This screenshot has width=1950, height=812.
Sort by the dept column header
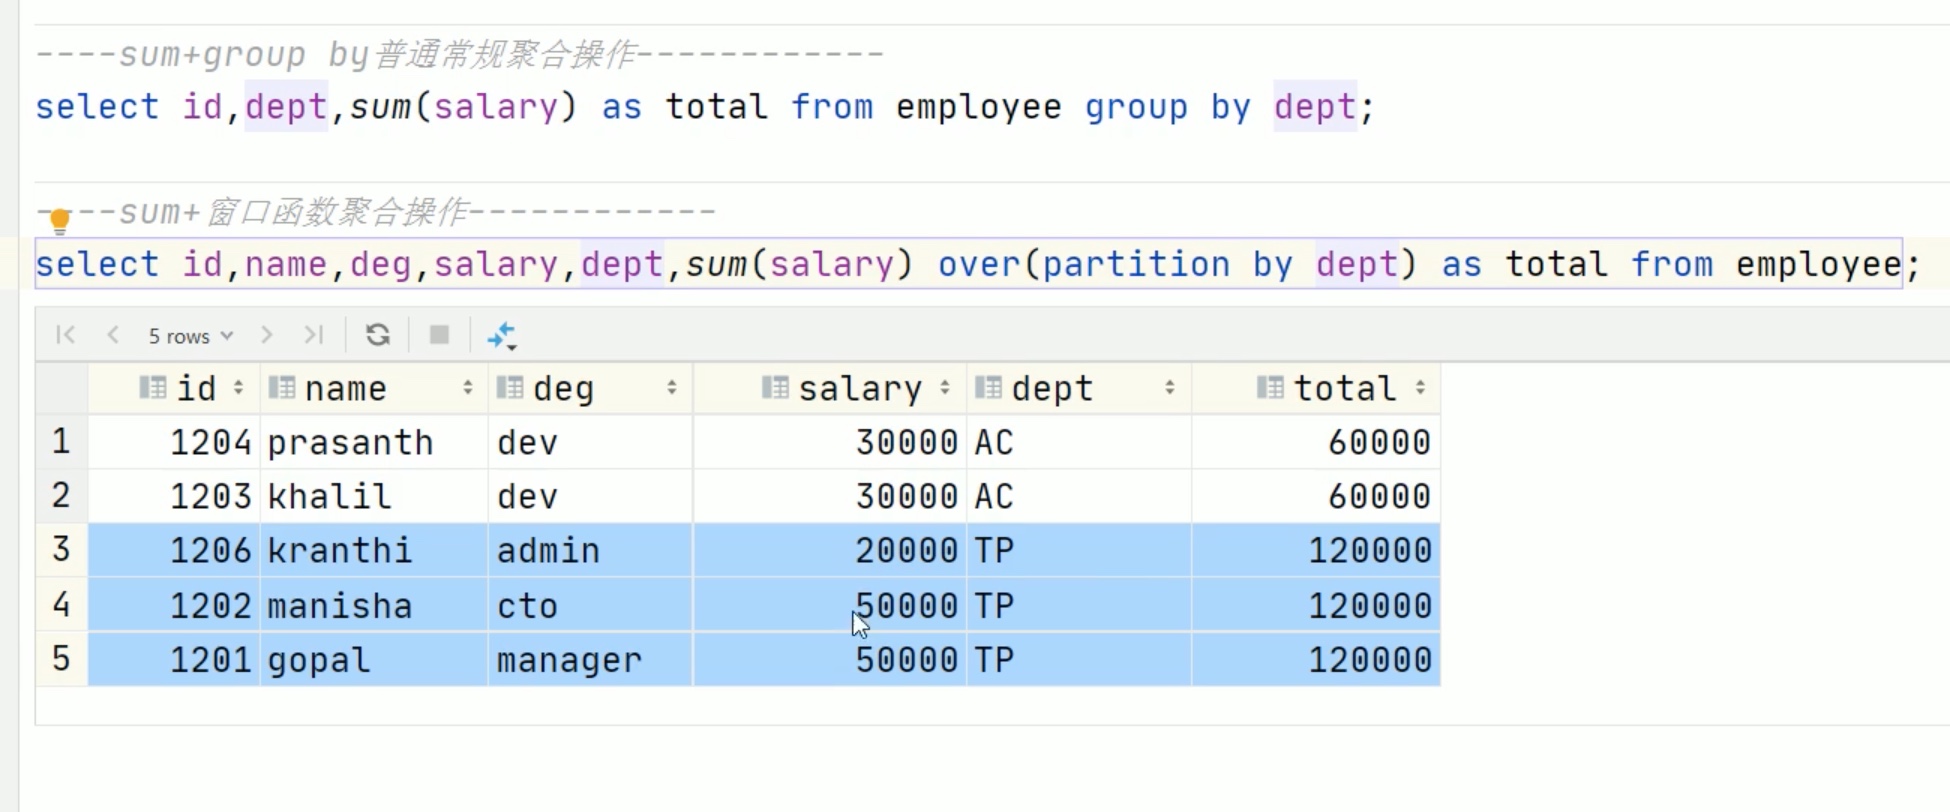1079,388
